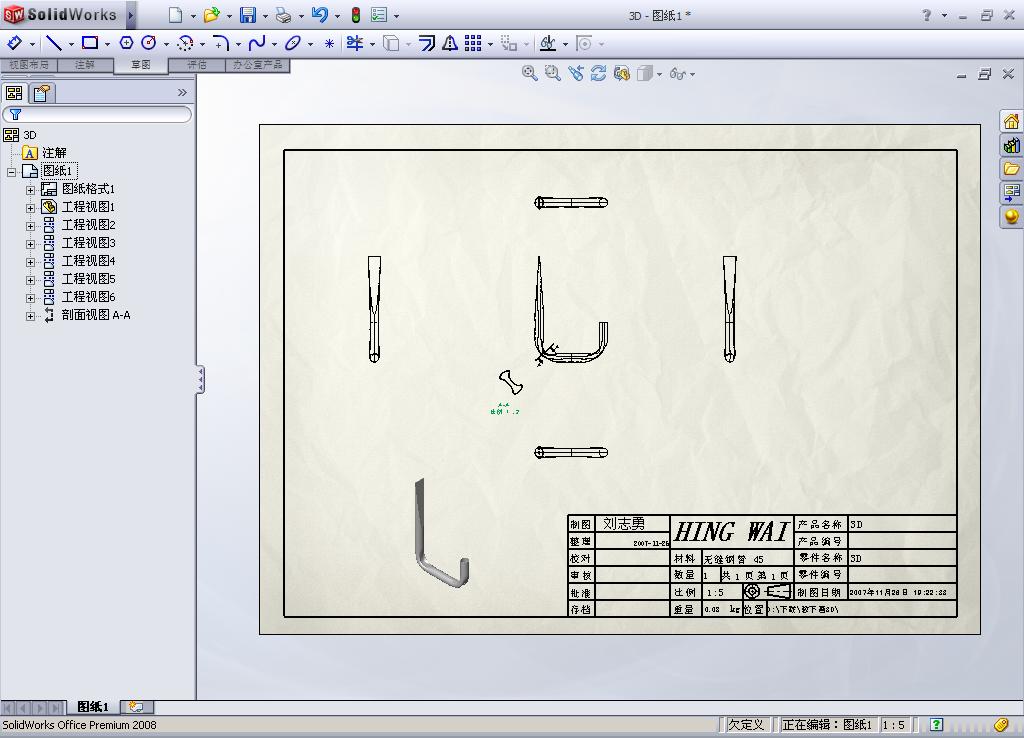Open the Hide/Show Items glasses icon
The image size is (1024, 738).
[678, 74]
